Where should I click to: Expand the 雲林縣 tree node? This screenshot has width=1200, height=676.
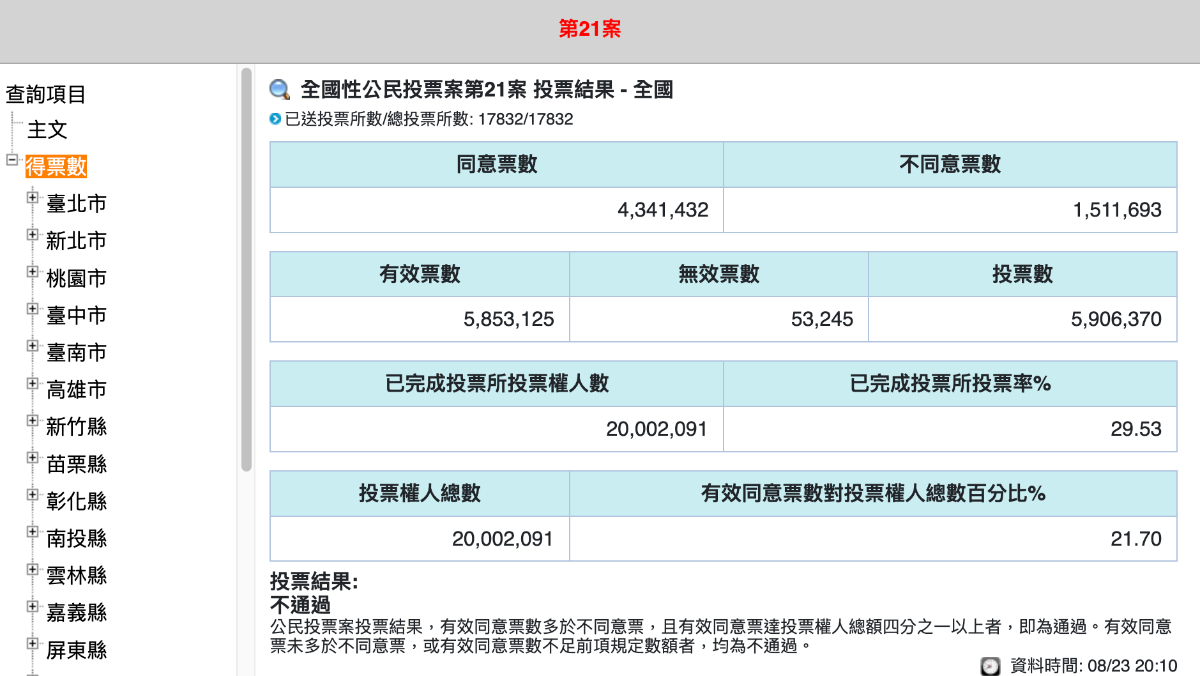(x=33, y=568)
